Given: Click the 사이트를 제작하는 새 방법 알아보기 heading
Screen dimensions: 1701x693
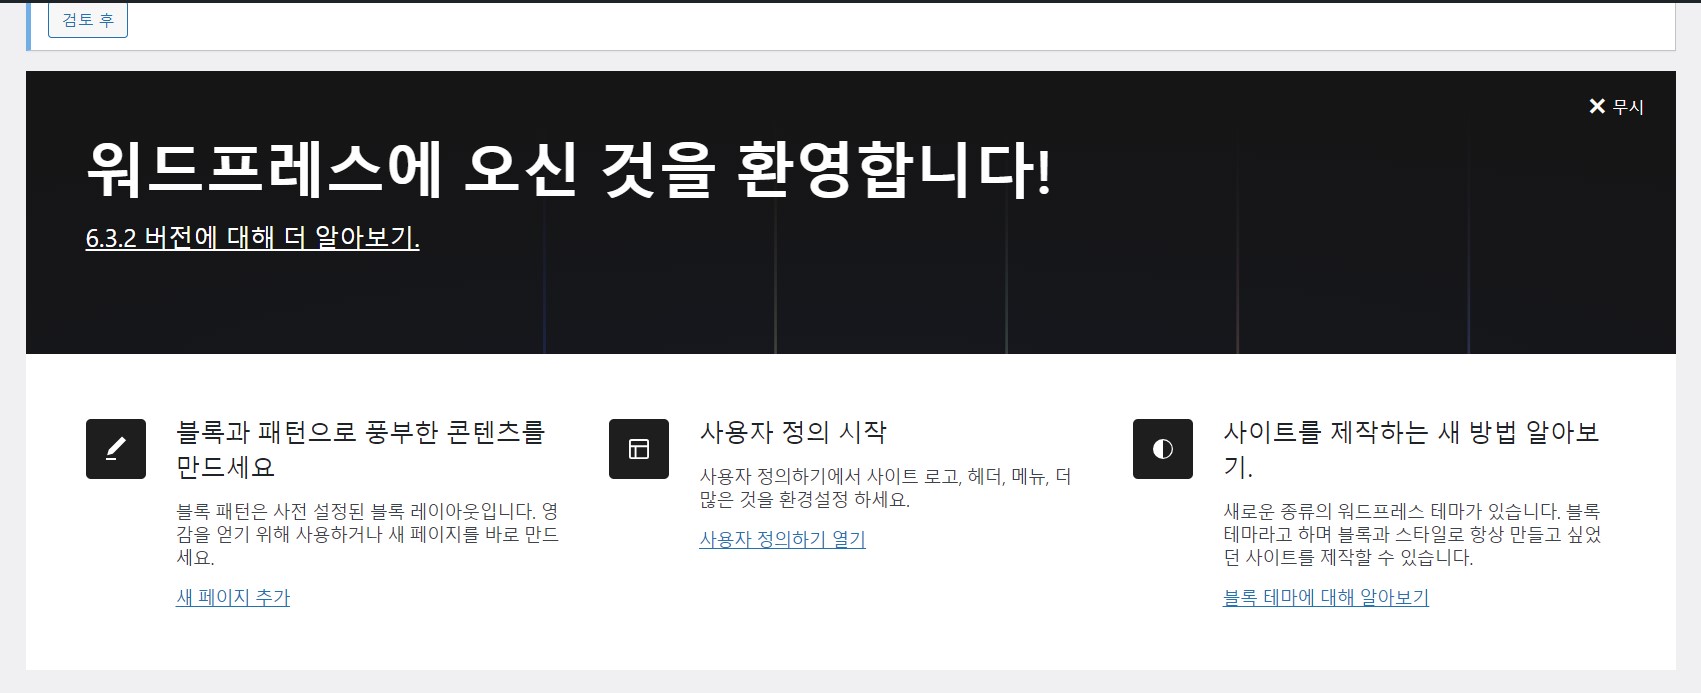Looking at the screenshot, I should [1411, 449].
